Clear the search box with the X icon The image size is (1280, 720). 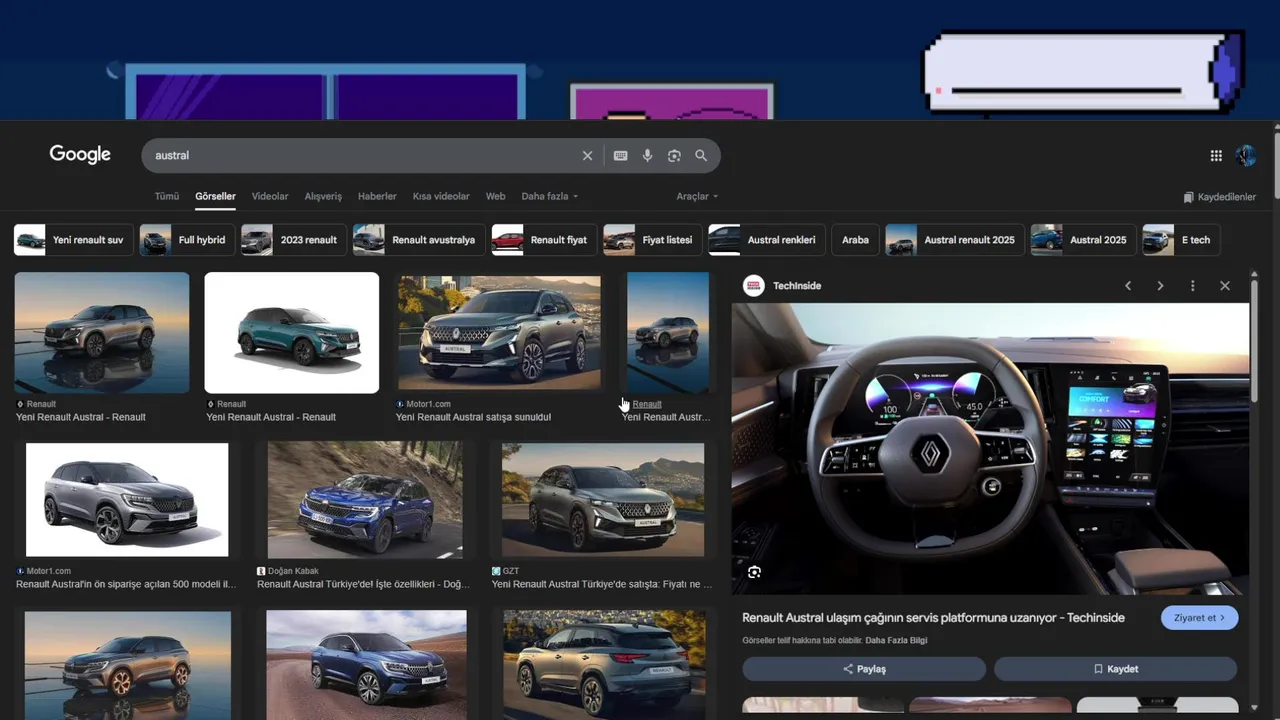click(587, 156)
